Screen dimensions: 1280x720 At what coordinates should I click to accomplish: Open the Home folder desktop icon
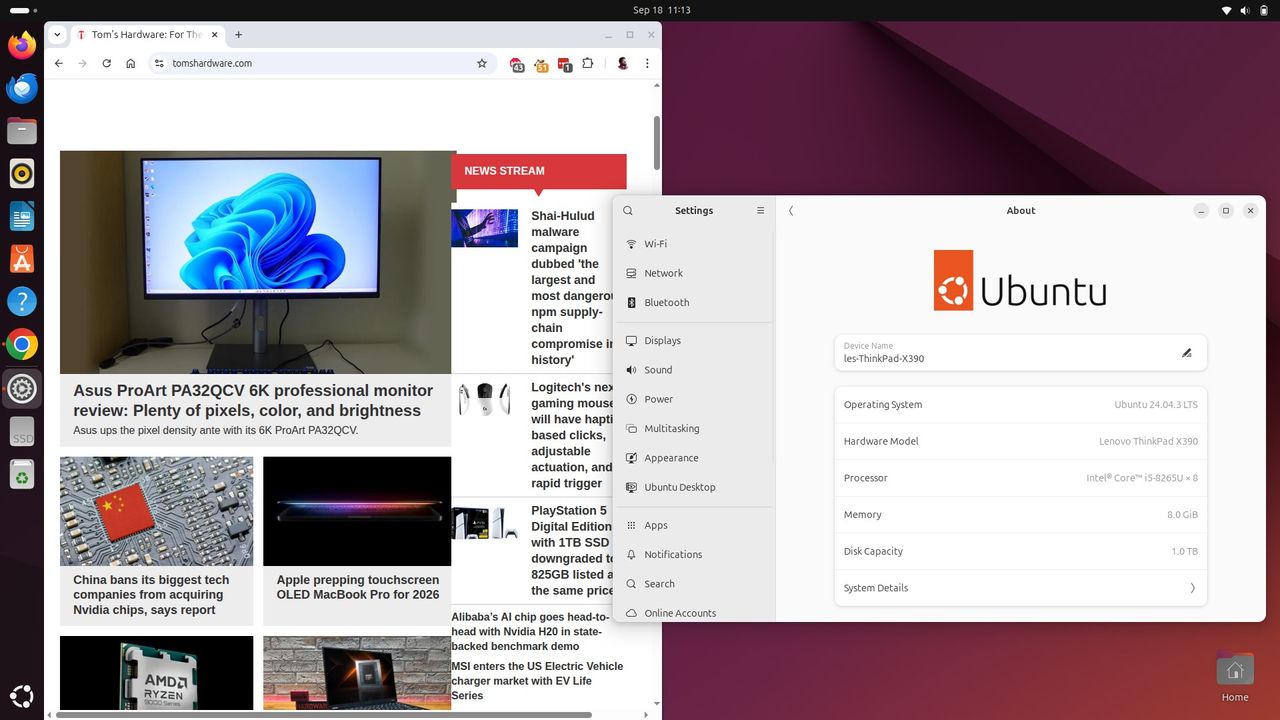tap(1235, 677)
